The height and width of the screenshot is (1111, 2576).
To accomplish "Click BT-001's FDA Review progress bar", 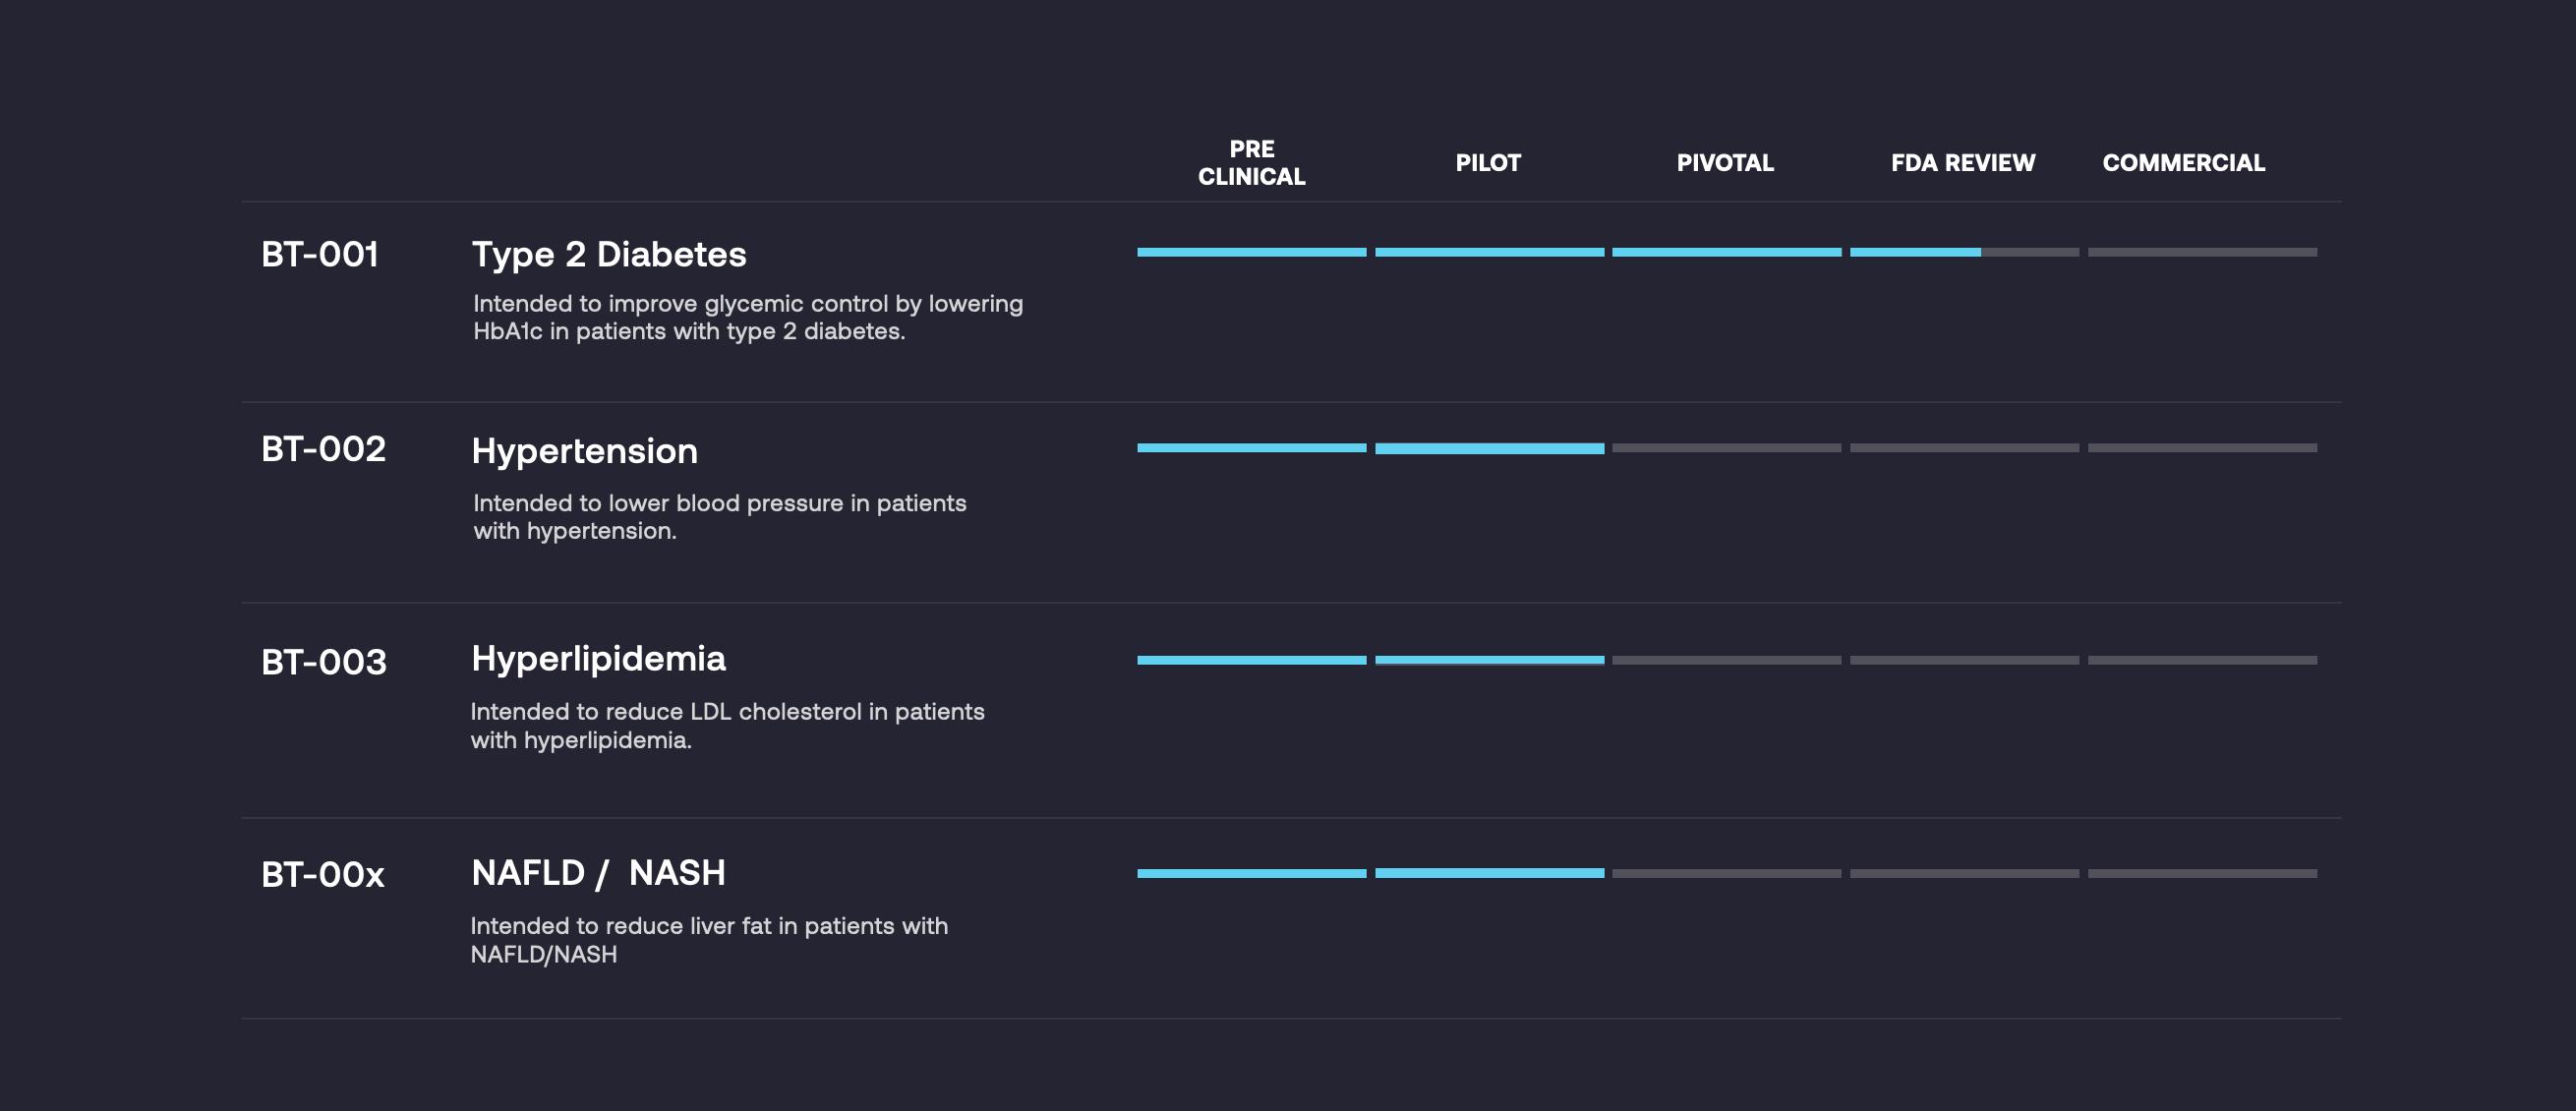I will (1964, 252).
